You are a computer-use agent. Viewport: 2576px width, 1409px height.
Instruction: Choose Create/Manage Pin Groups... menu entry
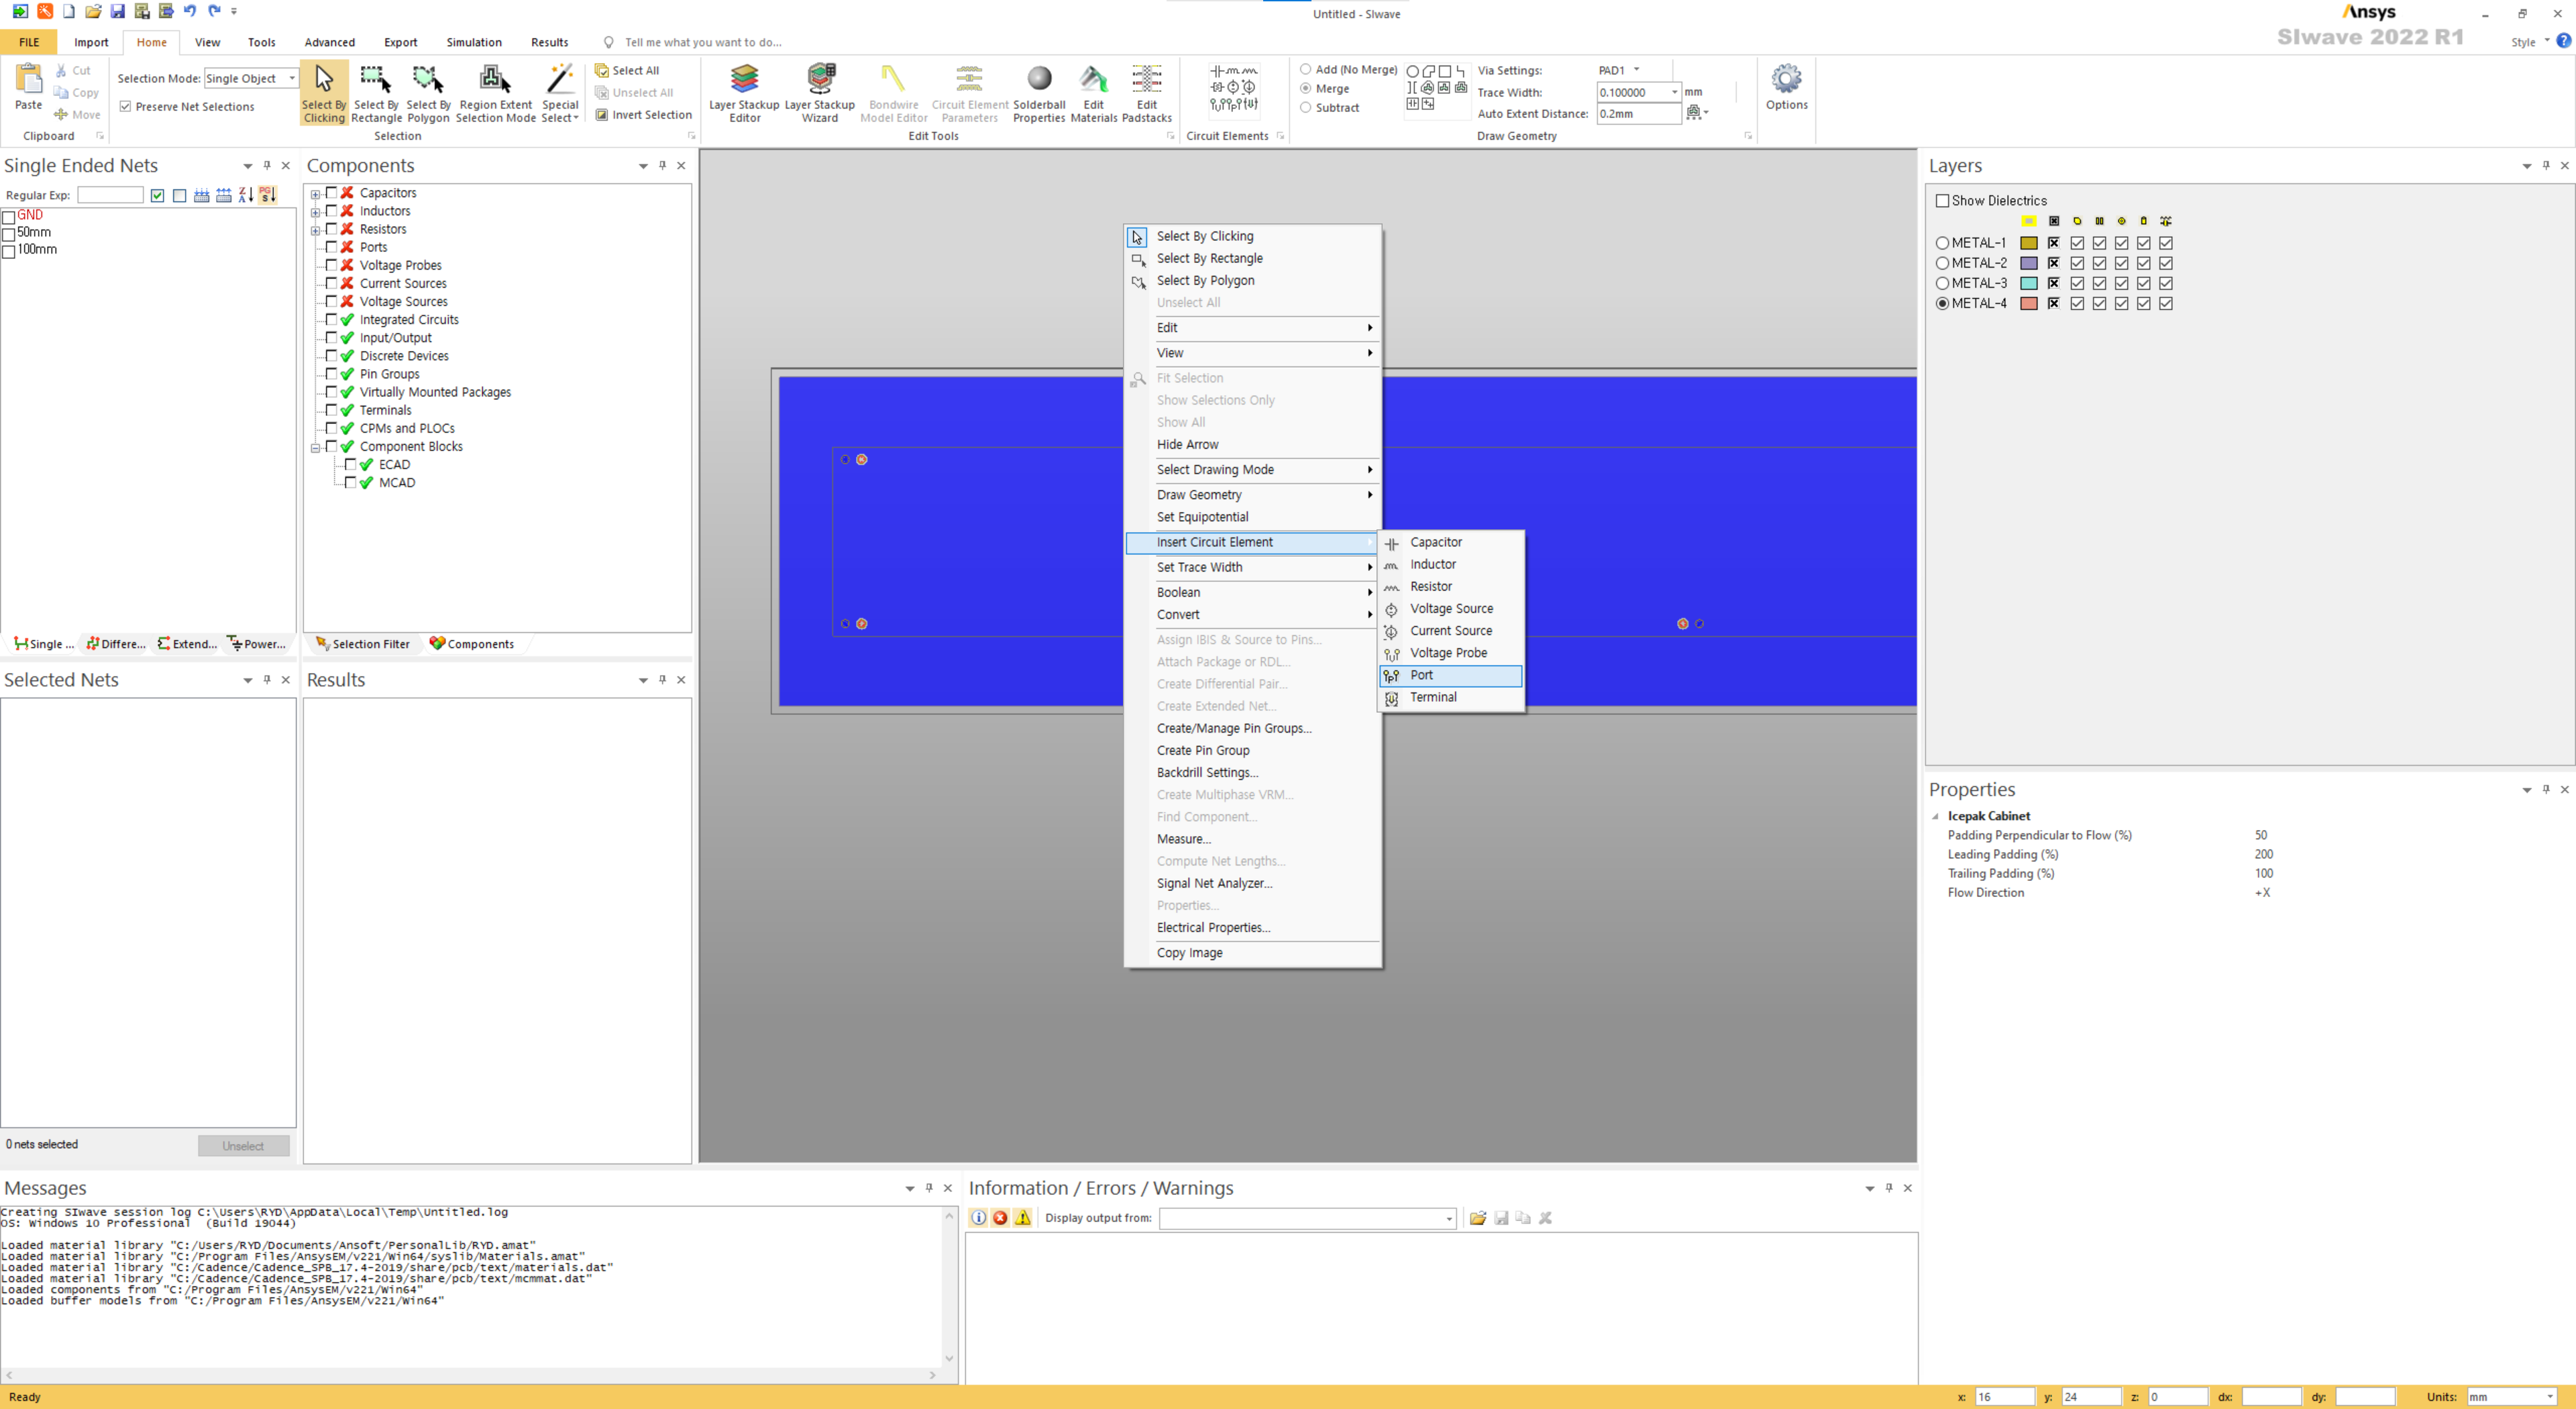click(1253, 729)
